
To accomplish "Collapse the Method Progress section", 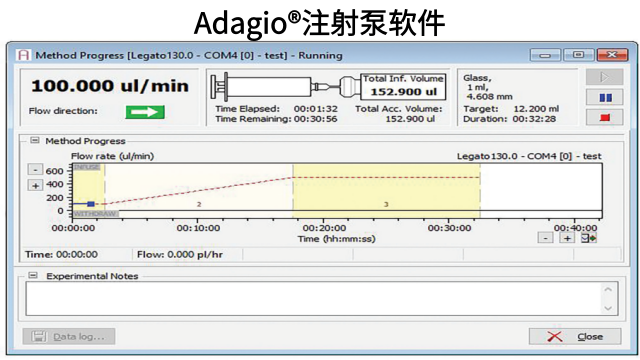I will click(35, 140).
